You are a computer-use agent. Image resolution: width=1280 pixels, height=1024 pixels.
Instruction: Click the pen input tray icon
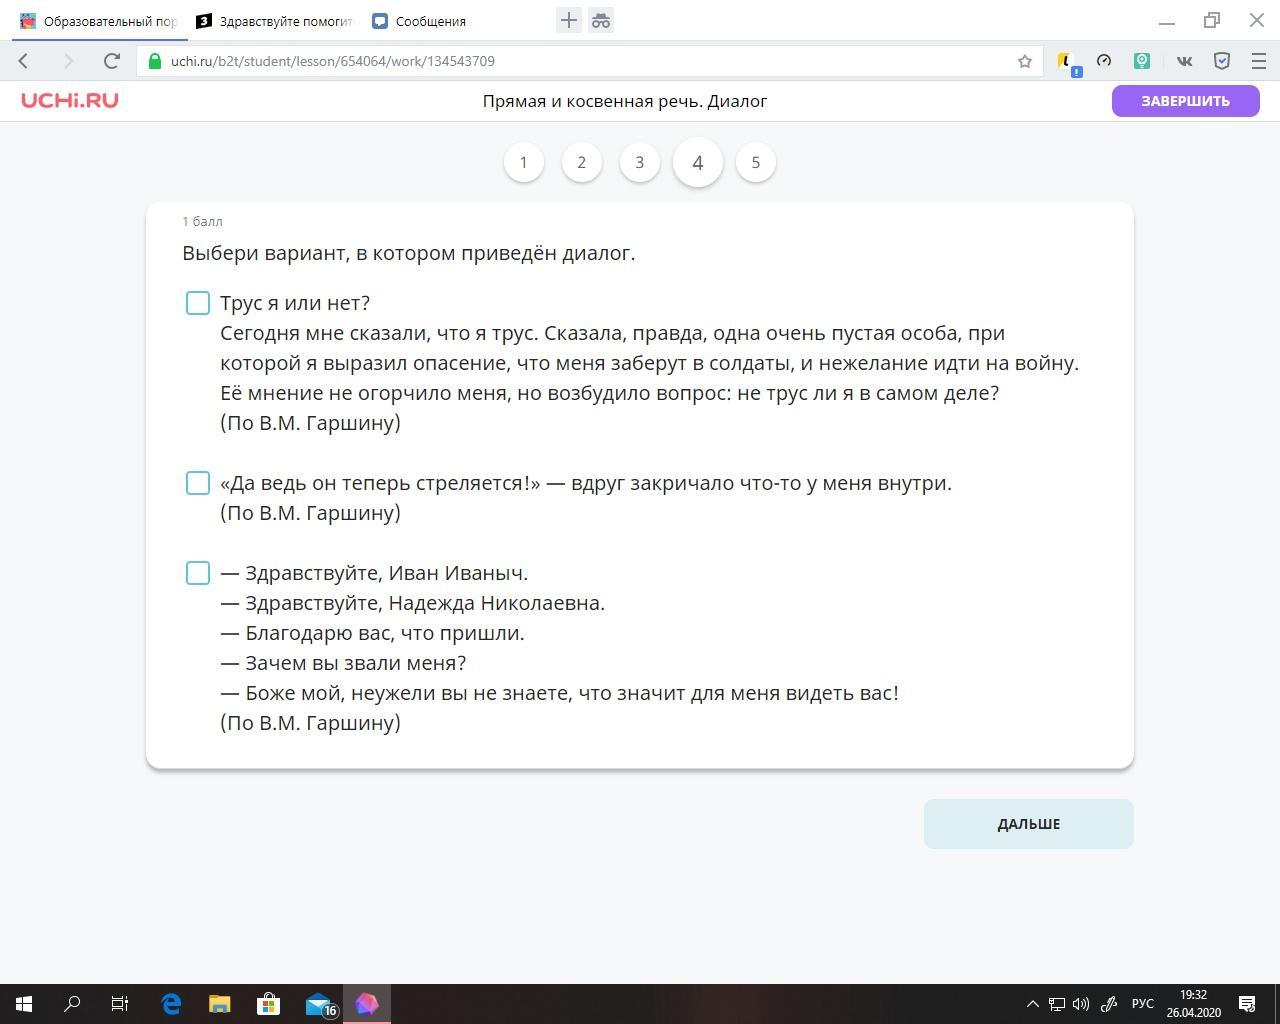(1109, 1004)
